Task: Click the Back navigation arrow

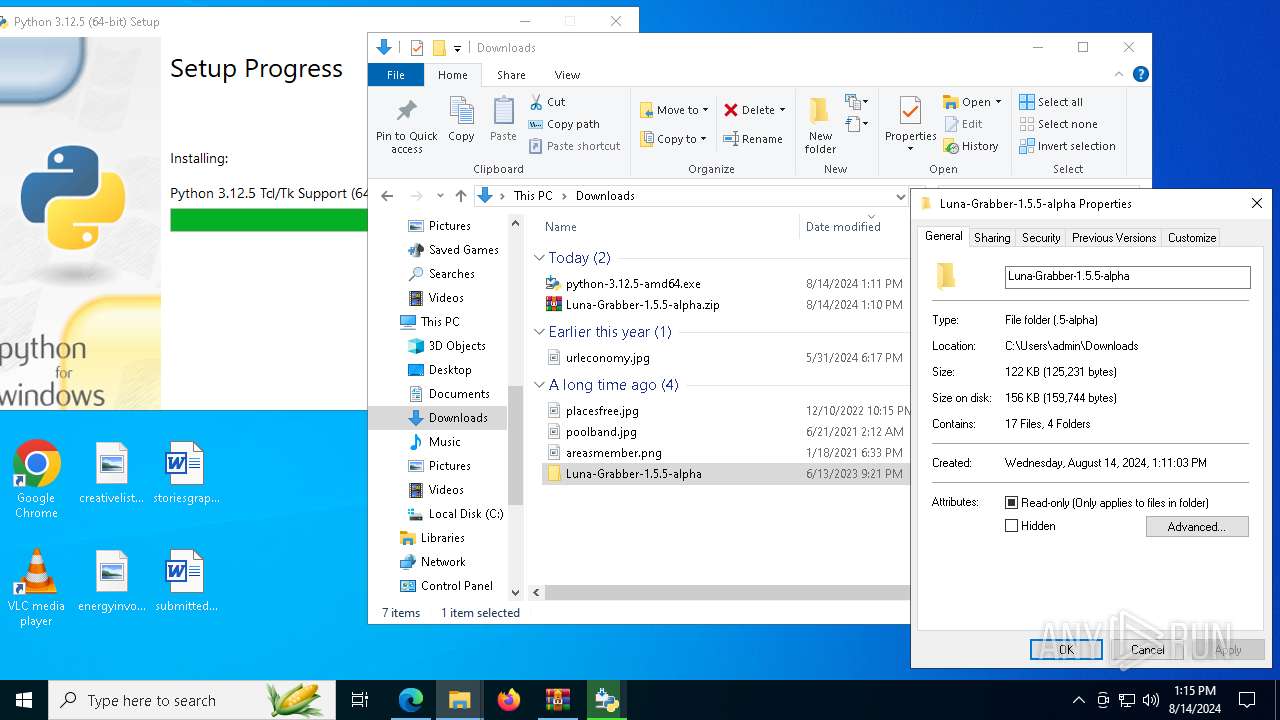Action: coord(388,196)
